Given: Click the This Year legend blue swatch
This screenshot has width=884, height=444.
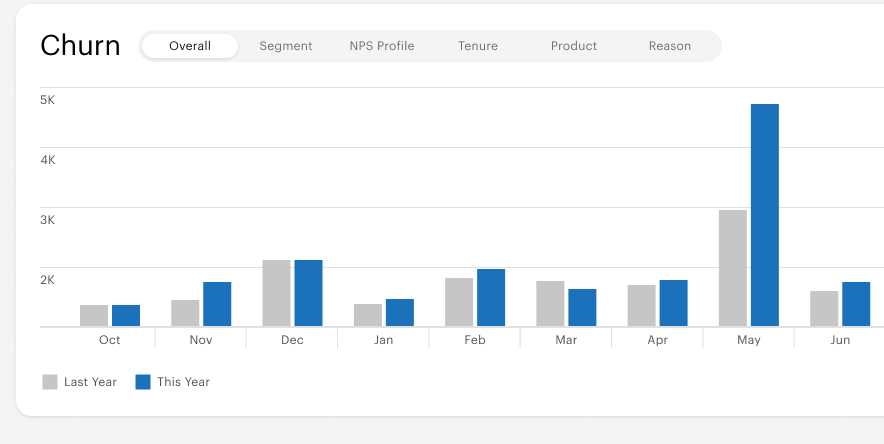Looking at the screenshot, I should coord(143,382).
